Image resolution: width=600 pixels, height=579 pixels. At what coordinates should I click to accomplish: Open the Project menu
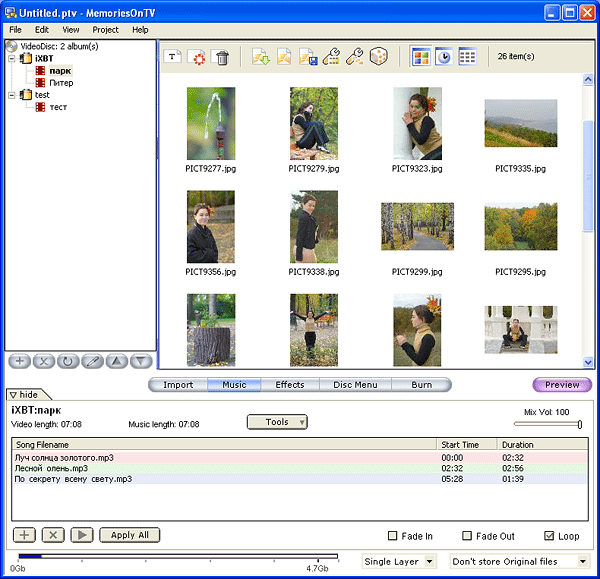[105, 30]
